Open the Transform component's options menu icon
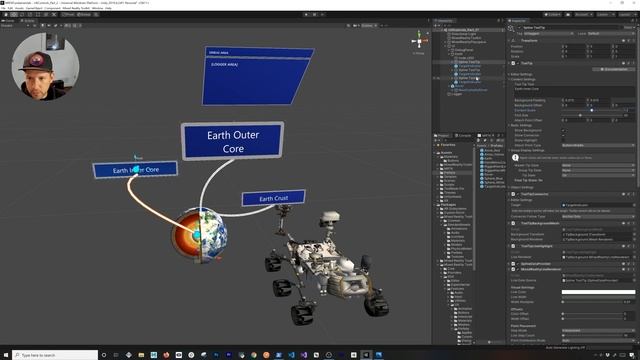This screenshot has width=640, height=360. click(x=633, y=41)
